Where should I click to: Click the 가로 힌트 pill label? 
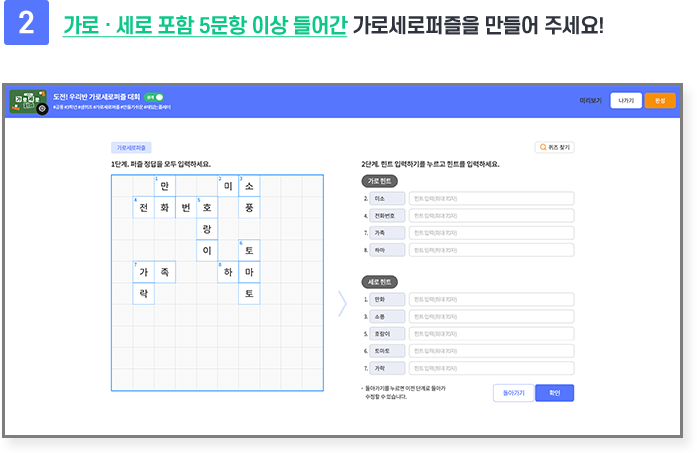tap(379, 181)
